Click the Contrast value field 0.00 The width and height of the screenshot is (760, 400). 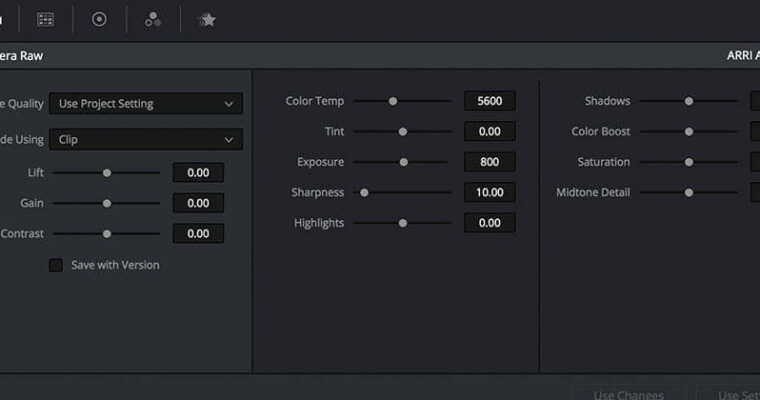coord(198,234)
